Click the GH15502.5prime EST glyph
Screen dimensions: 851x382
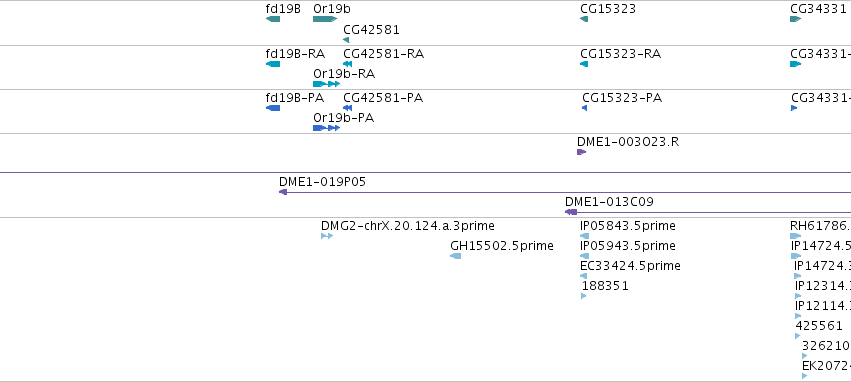coord(456,256)
